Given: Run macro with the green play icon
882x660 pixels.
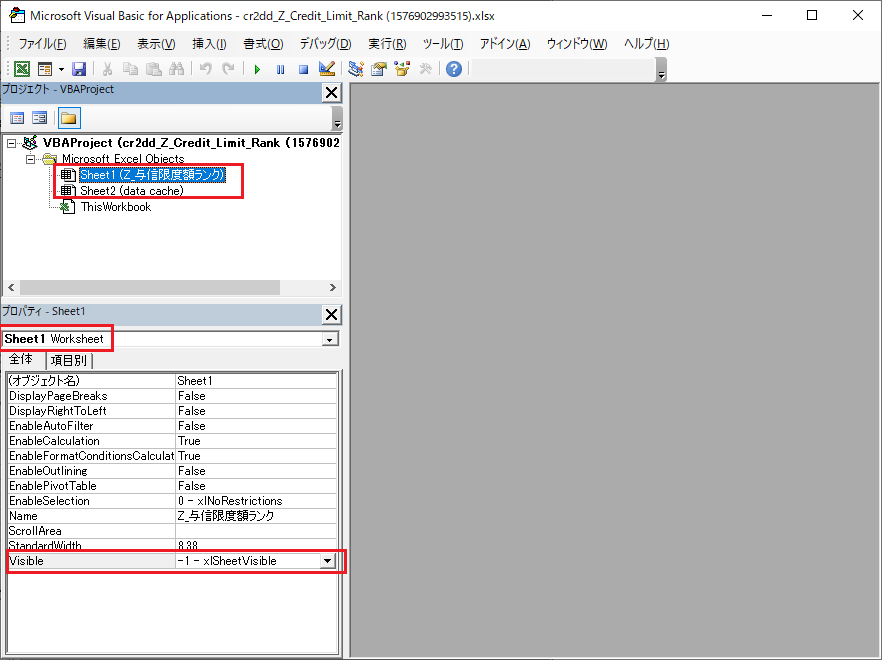Looking at the screenshot, I should 257,69.
